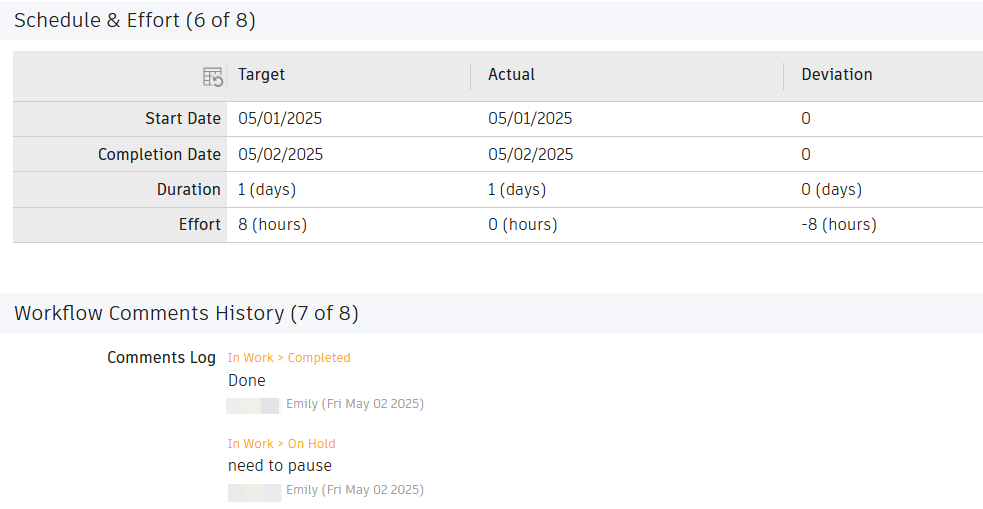Image resolution: width=983 pixels, height=509 pixels.
Task: Select the Completion Date actual value
Action: tap(530, 155)
